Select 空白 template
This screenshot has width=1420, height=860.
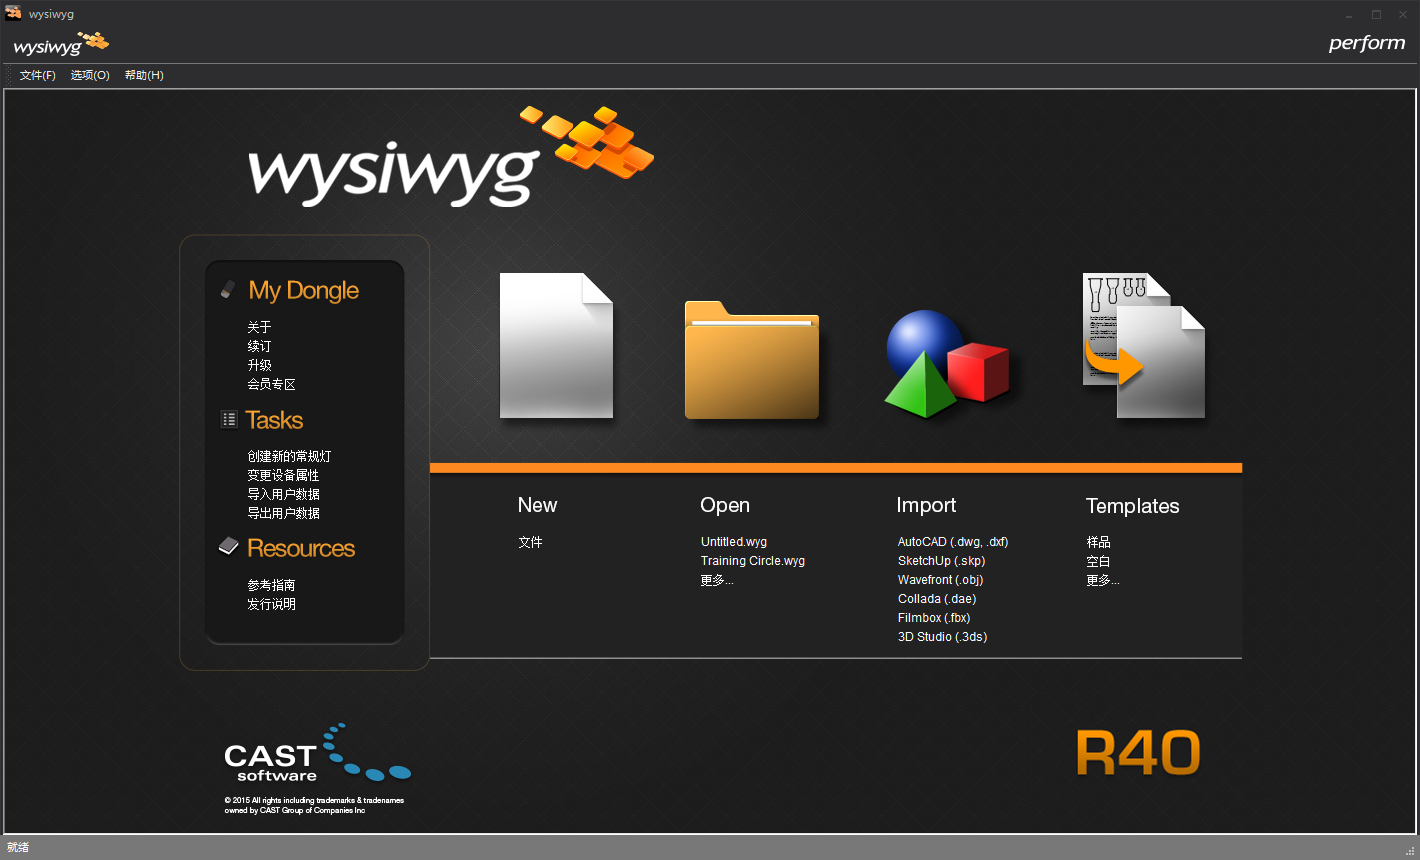coord(1099,561)
